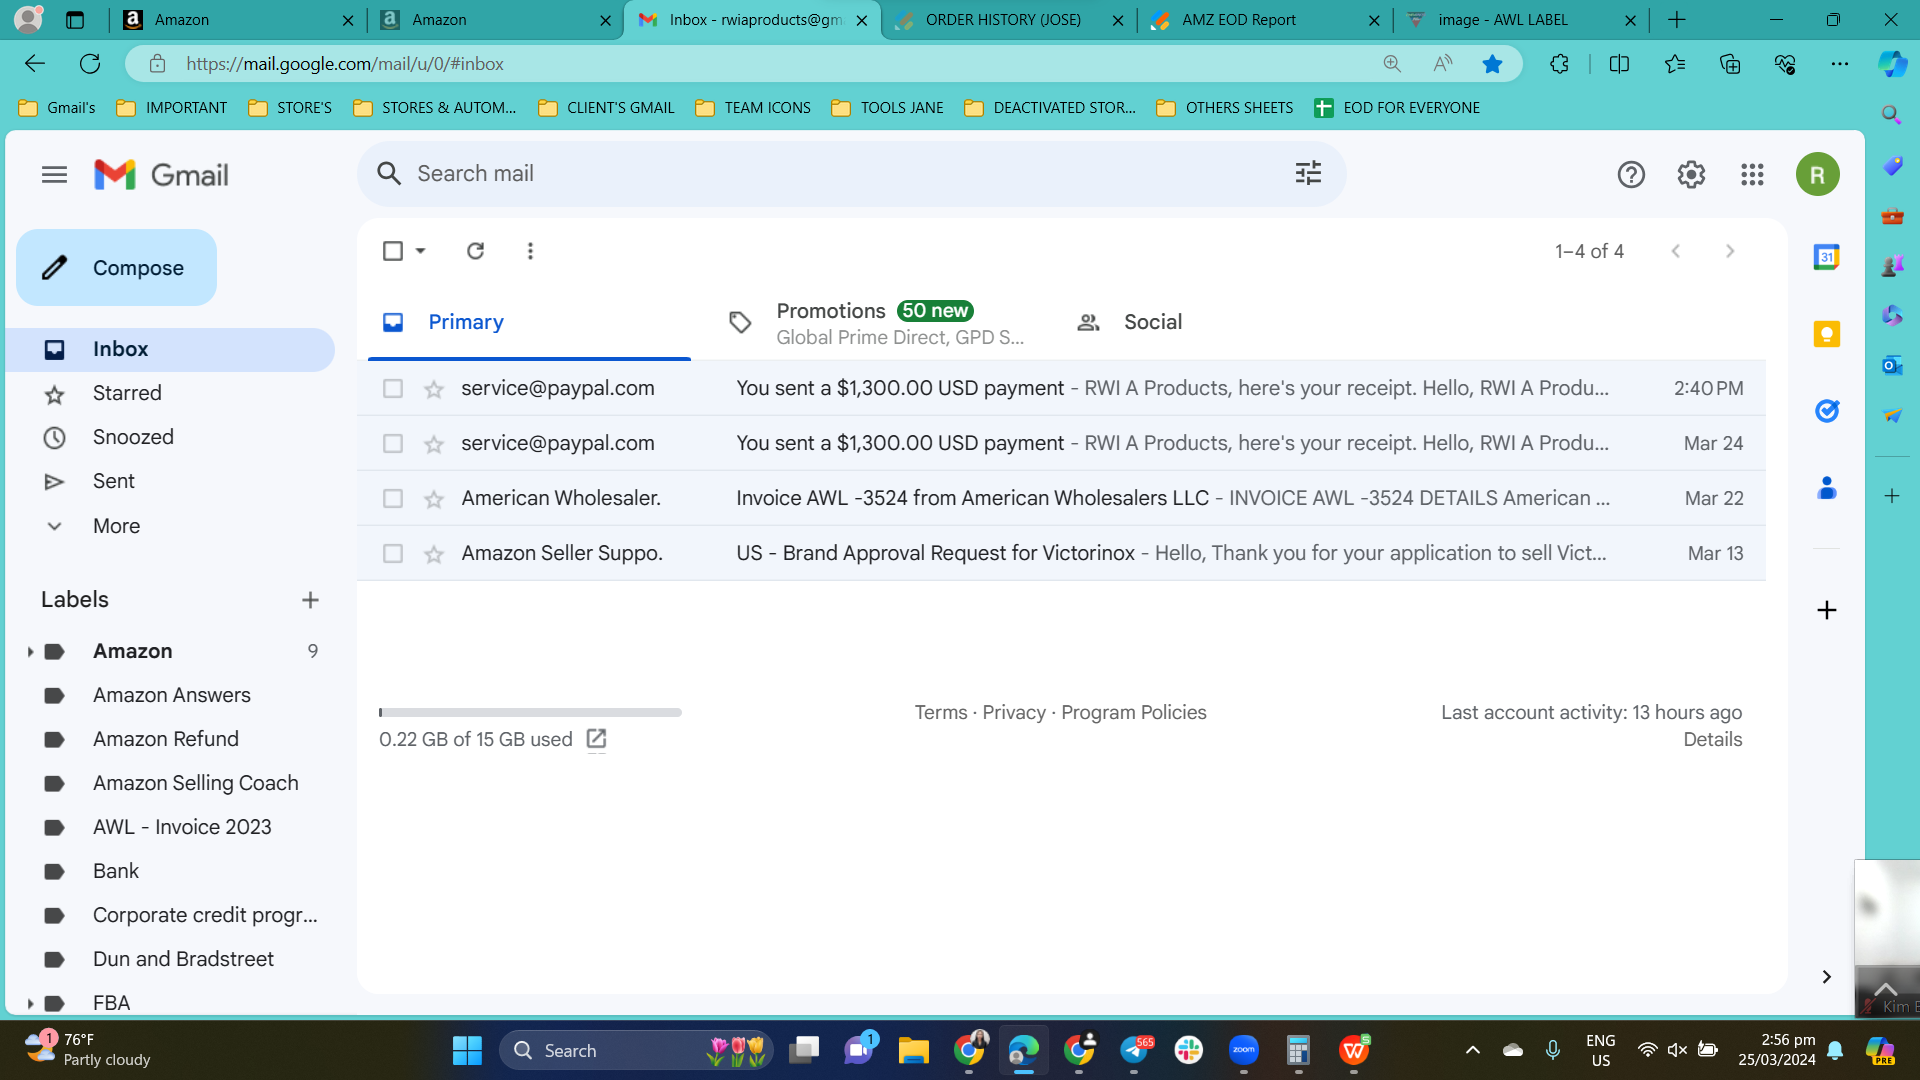1920x1080 pixels.
Task: Get add-ons via the plus icon in Gmail side panel
Action: 1827,610
